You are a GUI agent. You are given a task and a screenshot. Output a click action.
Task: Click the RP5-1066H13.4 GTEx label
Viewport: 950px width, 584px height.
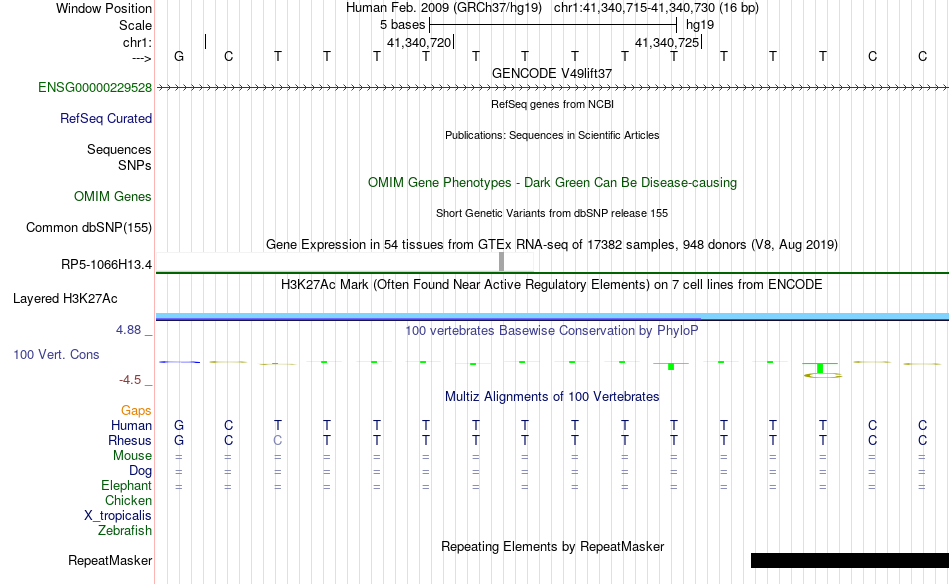pos(107,265)
